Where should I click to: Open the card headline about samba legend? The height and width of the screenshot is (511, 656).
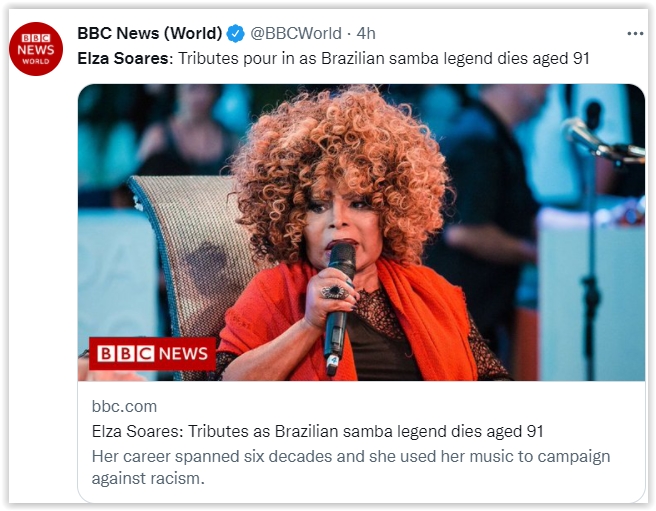click(317, 431)
